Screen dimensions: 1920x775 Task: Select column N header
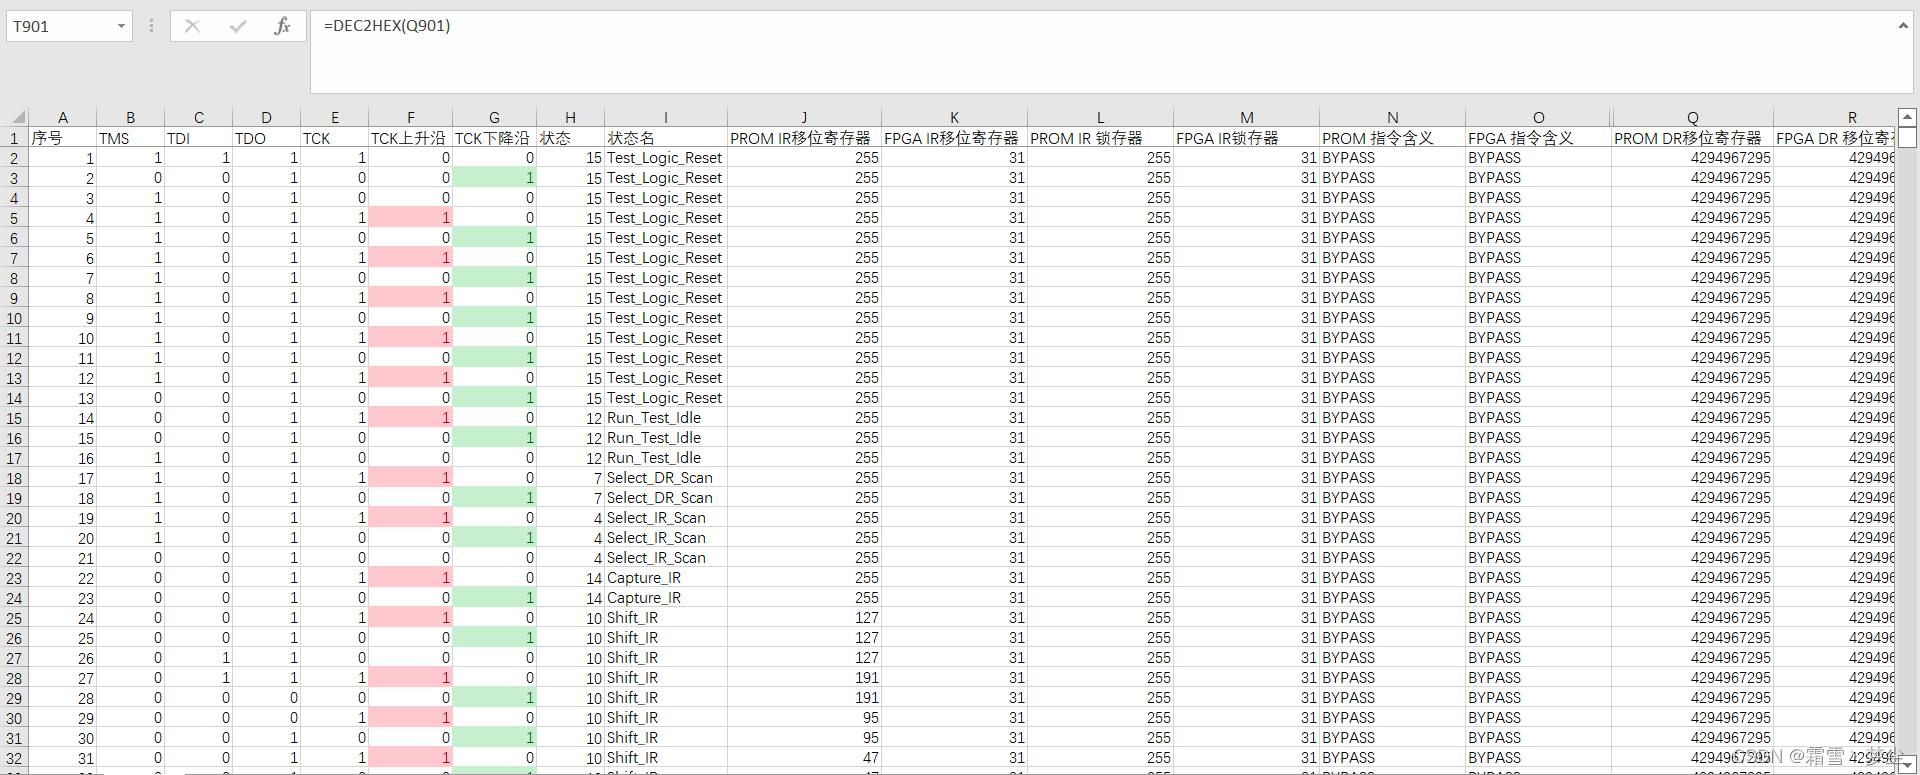click(x=1392, y=117)
